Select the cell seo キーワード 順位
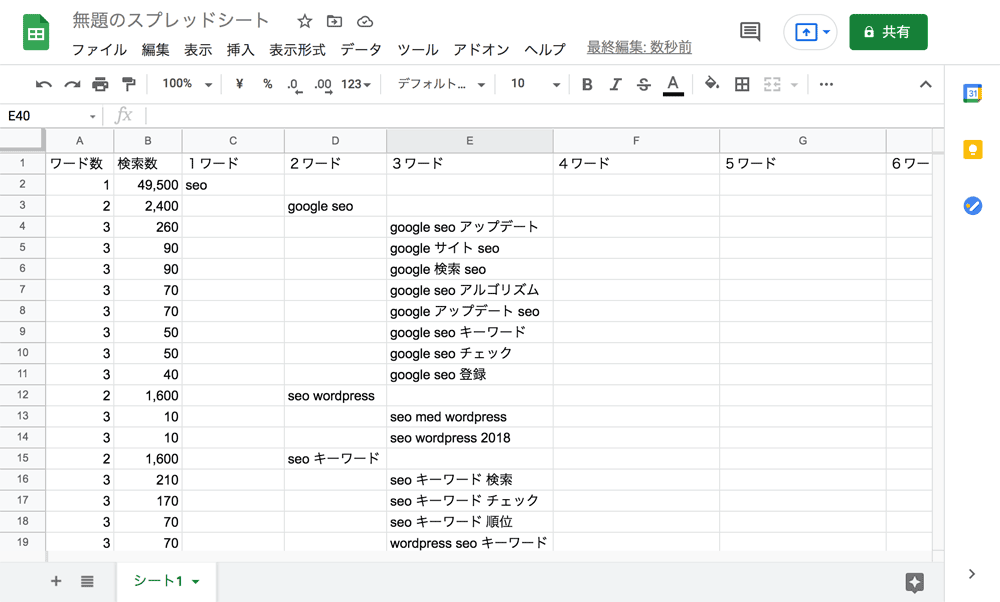 click(469, 522)
